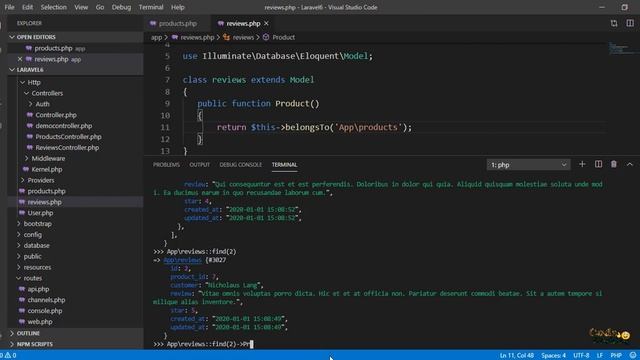
Task: Open channels.php route file
Action: pos(46,300)
